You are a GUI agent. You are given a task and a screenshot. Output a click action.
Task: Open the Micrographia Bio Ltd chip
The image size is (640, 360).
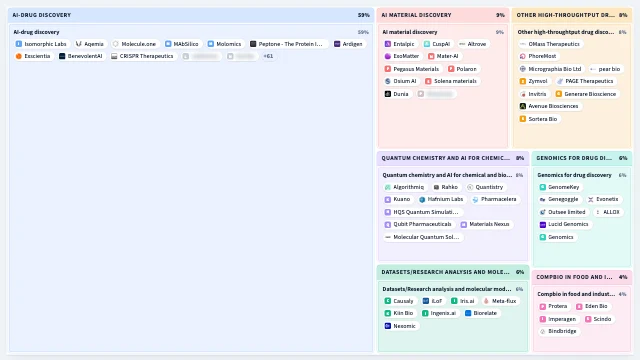coord(551,69)
